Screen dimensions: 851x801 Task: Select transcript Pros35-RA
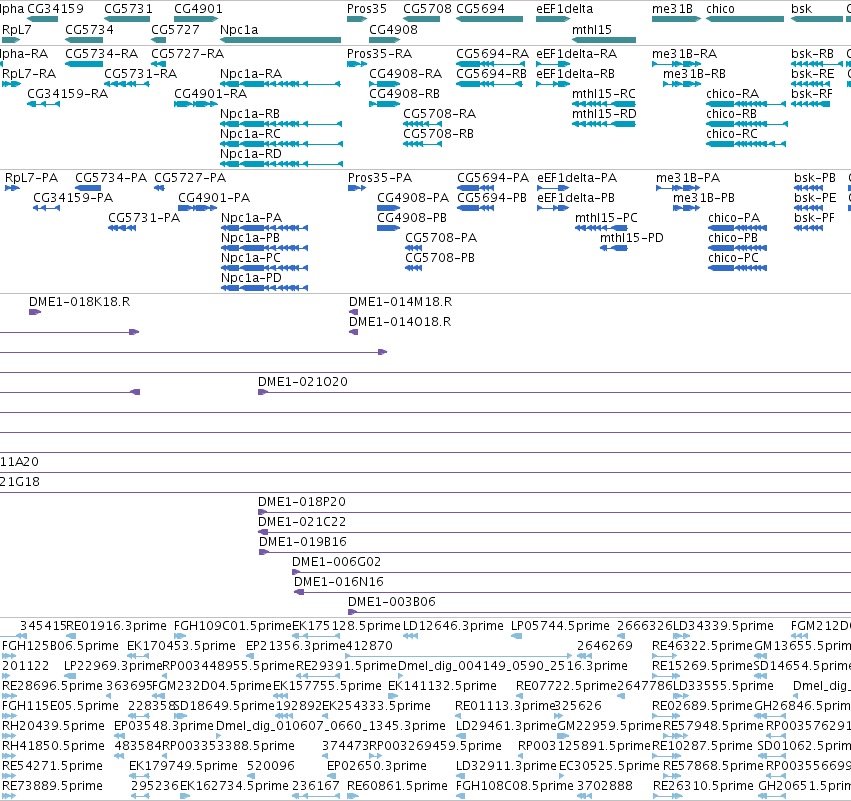point(357,64)
